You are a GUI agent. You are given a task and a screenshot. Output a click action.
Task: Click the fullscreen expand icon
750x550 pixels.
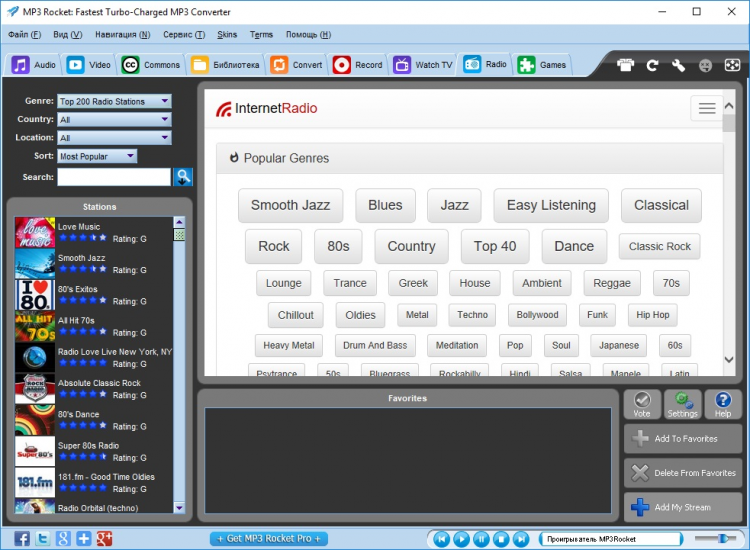click(x=732, y=65)
